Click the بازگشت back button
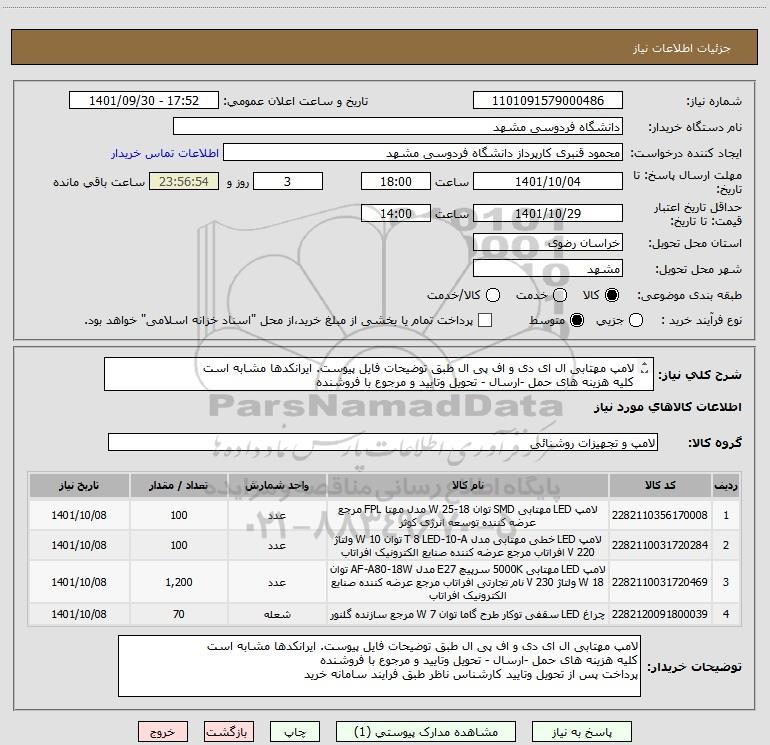This screenshot has height=745, width=770. pos(228,732)
